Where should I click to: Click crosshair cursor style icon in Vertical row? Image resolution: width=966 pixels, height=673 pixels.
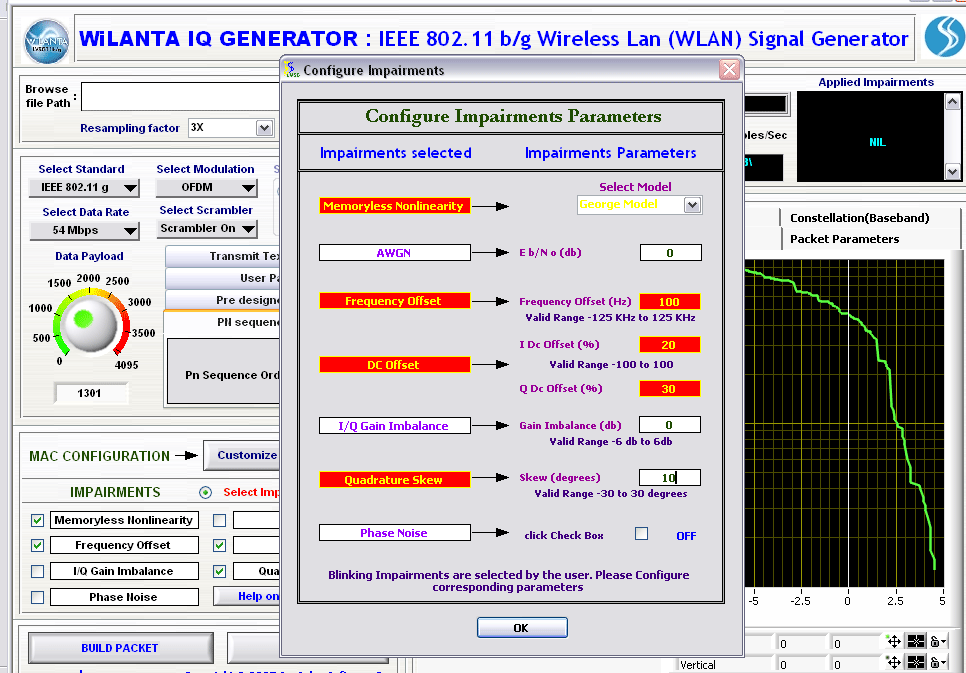coord(916,663)
